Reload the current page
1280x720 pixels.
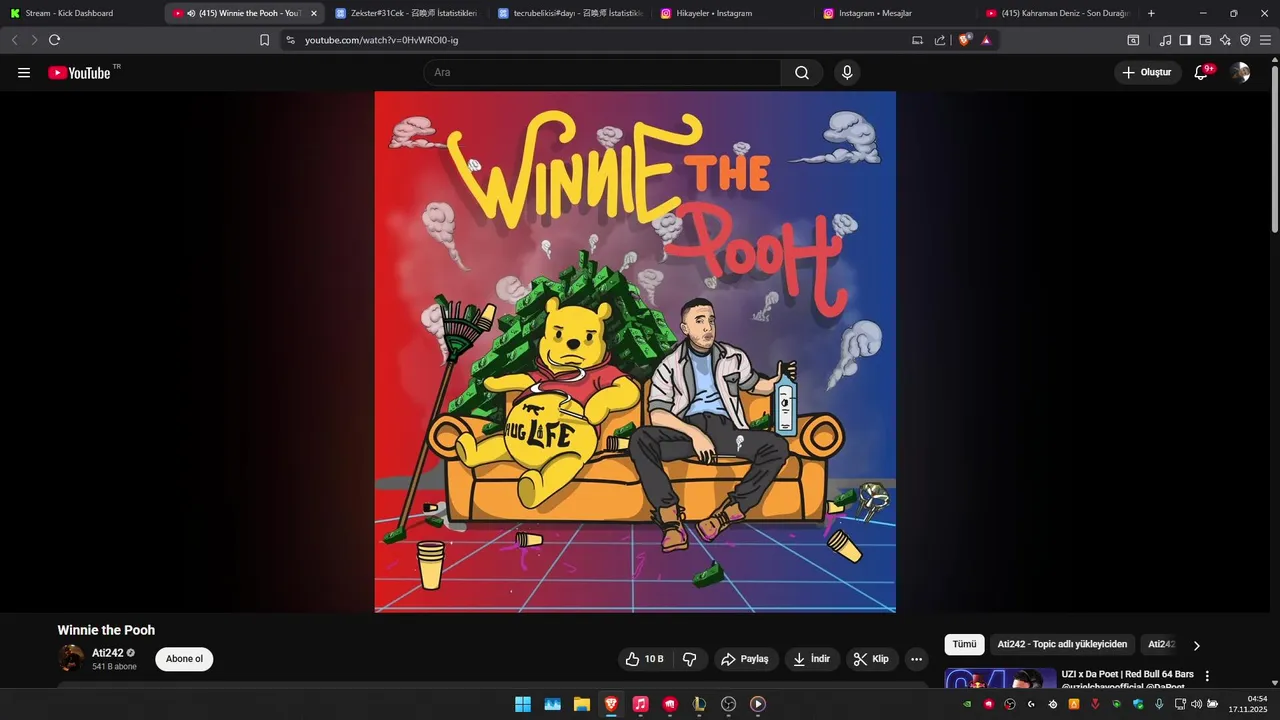pyautogui.click(x=54, y=40)
